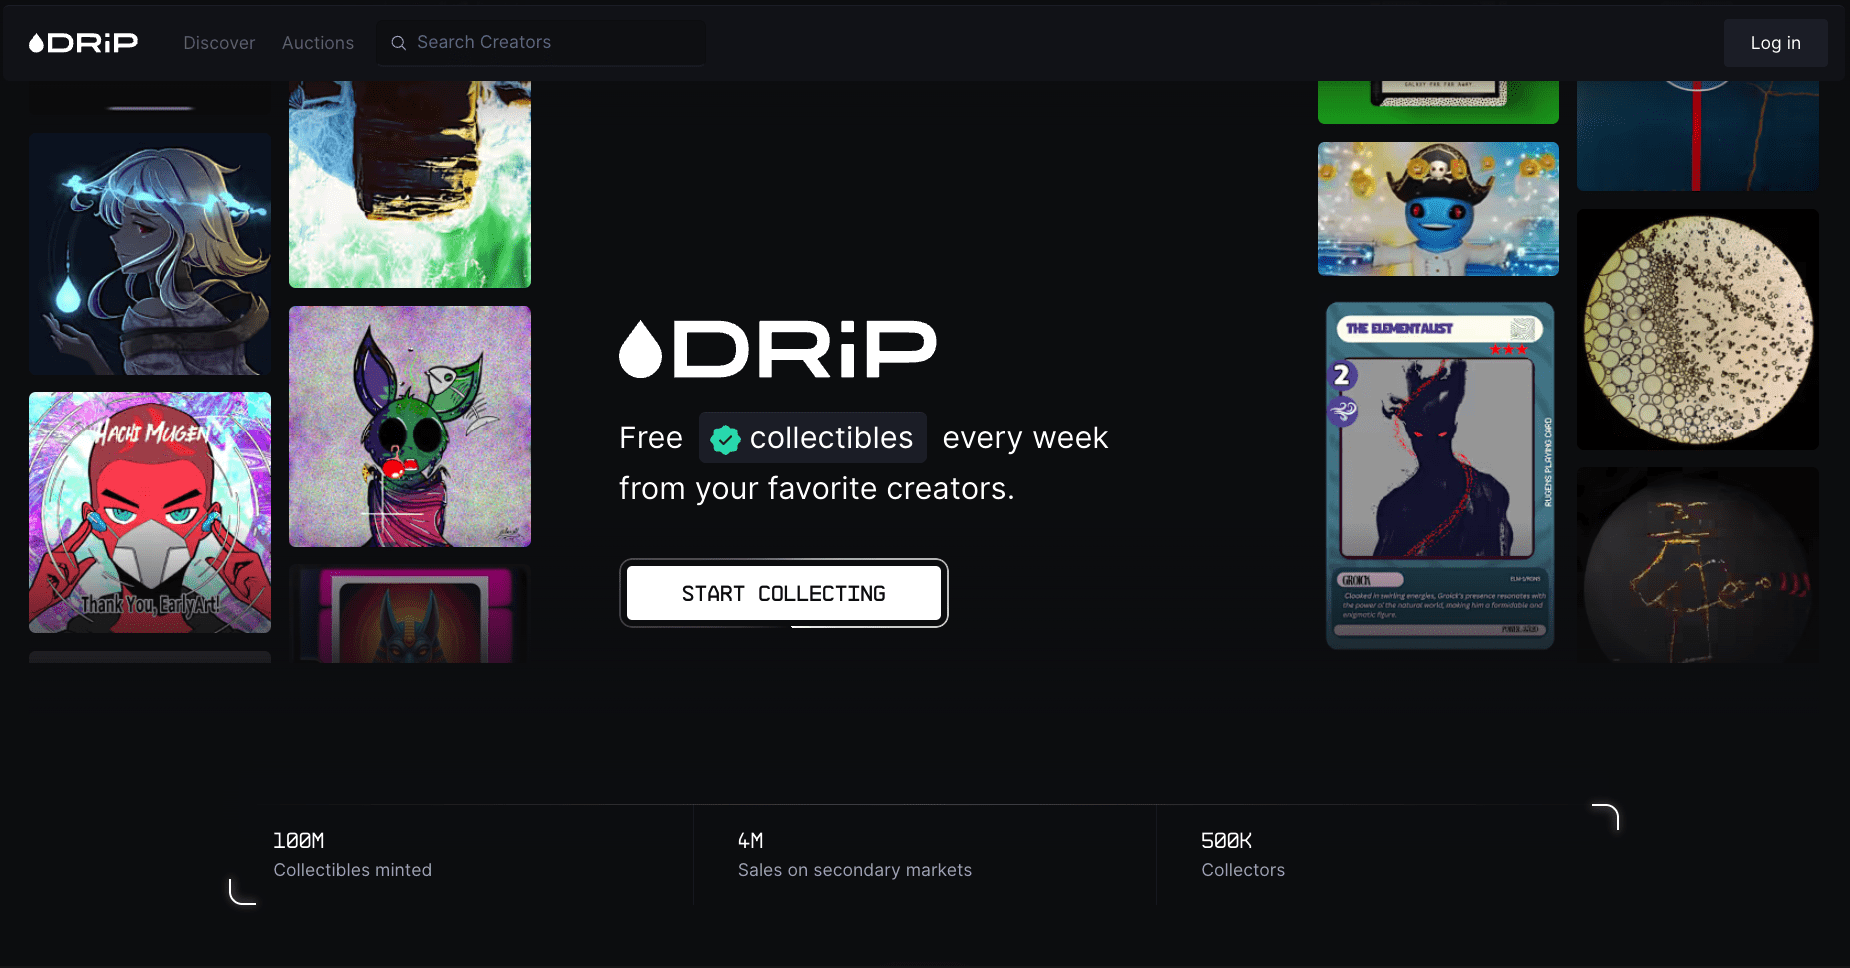Click the wind swirl icon on Elementalist card
Screen dimensions: 1850x968
pos(1342,410)
